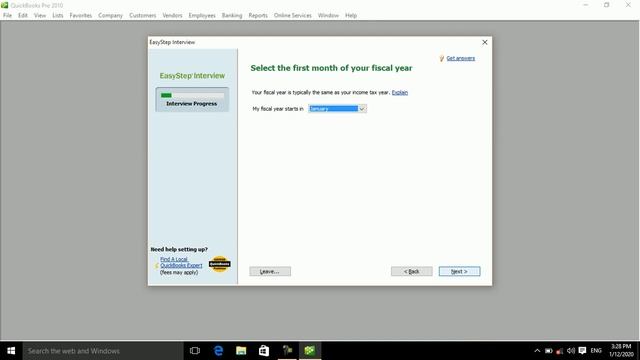
Task: Click the QuickBooks certified badge icon
Action: coord(220,264)
